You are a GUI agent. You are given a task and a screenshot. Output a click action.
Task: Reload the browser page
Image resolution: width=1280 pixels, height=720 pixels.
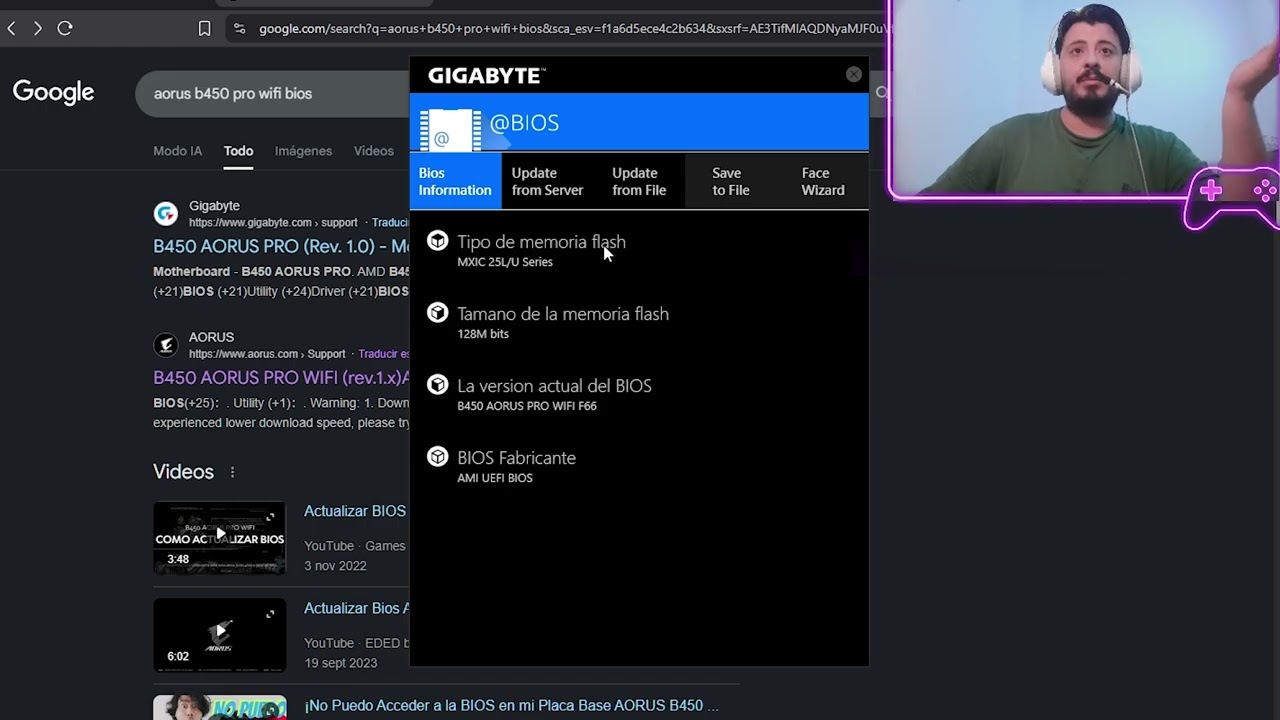(x=65, y=29)
